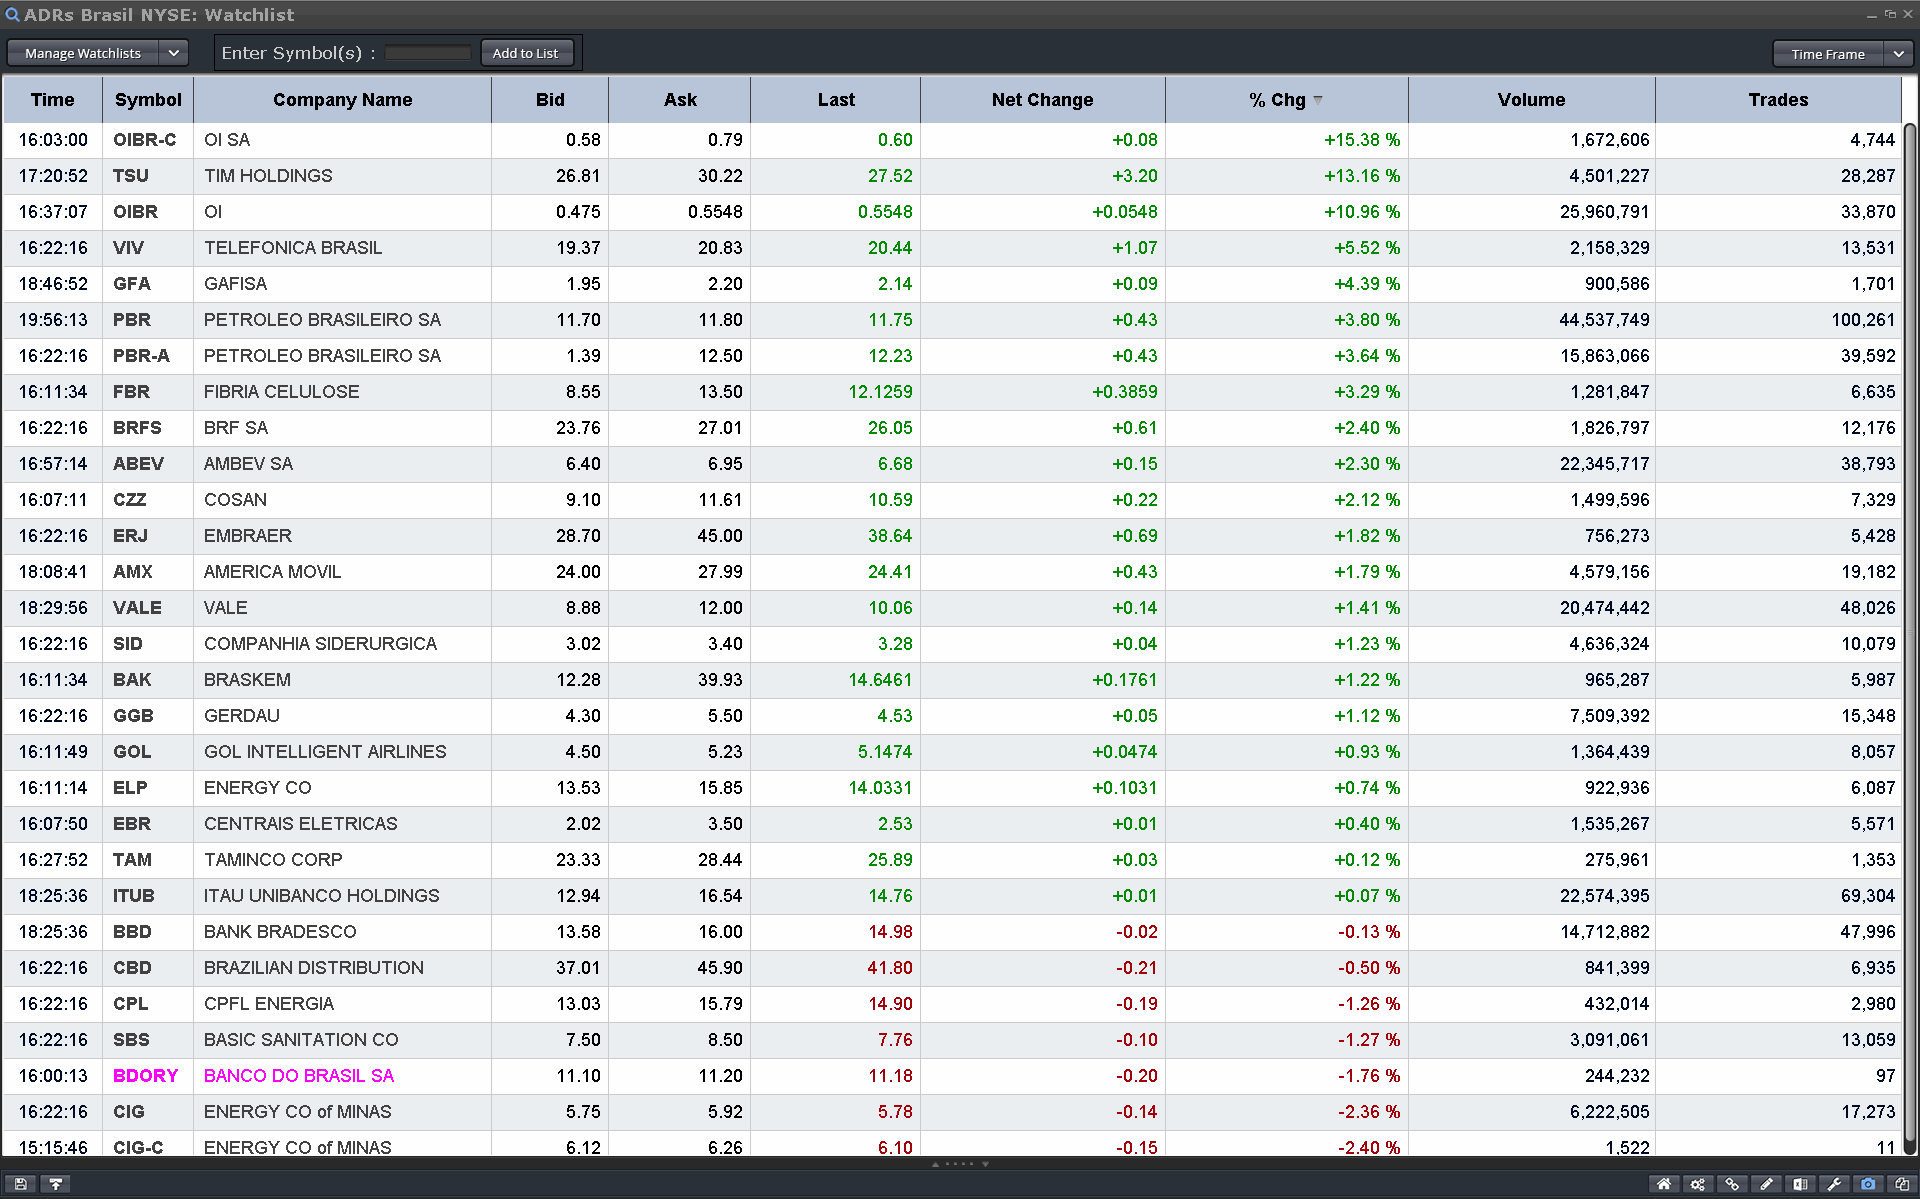Select the BDORY symbol row
The width and height of the screenshot is (1920, 1199).
(145, 1076)
